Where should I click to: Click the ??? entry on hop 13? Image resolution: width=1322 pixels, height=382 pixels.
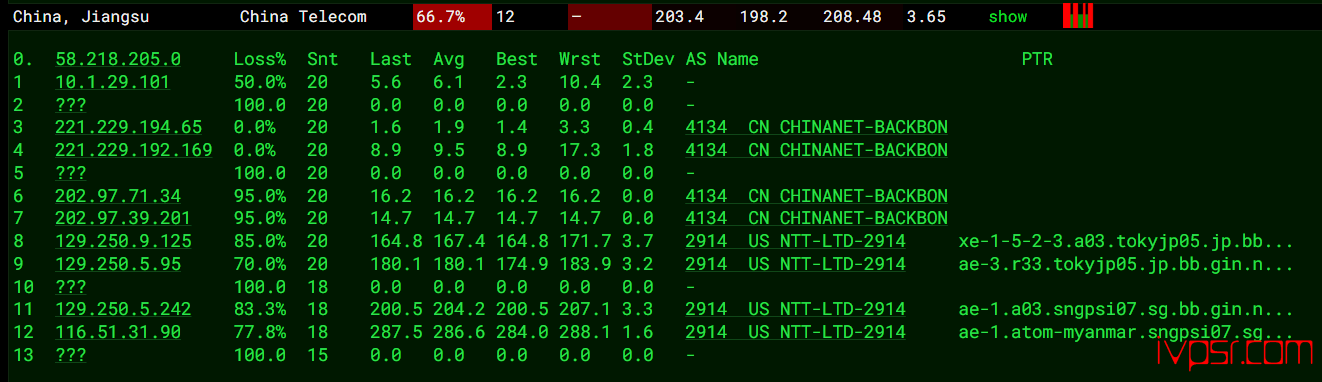[71, 355]
